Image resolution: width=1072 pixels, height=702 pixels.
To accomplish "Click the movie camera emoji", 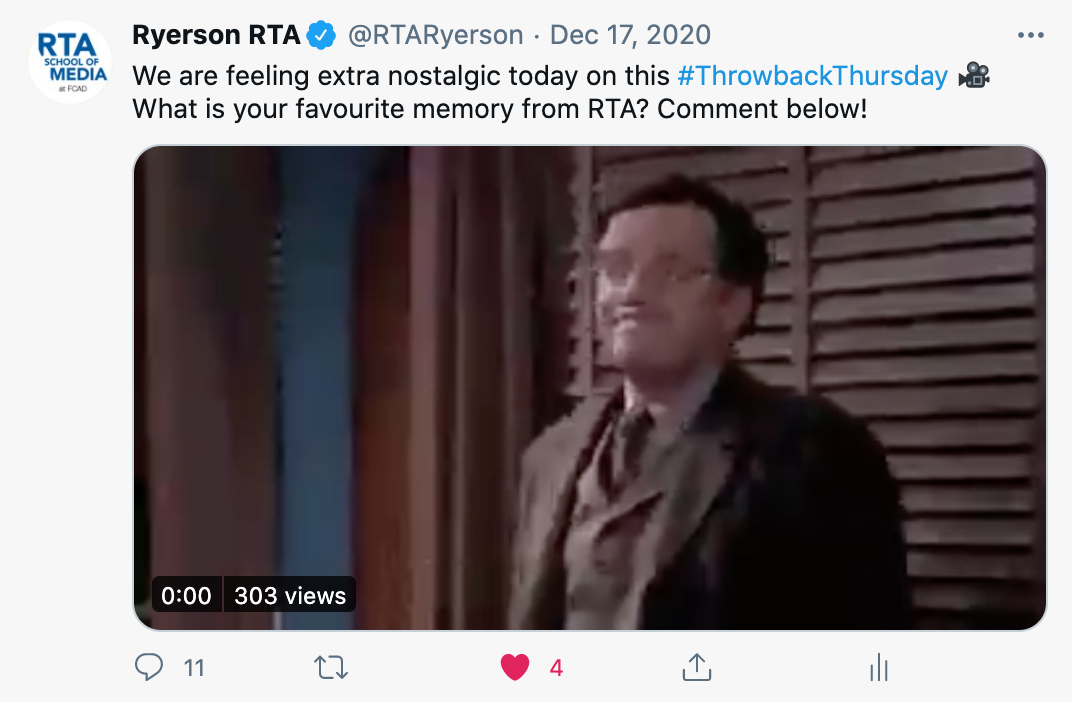I will [974, 75].
